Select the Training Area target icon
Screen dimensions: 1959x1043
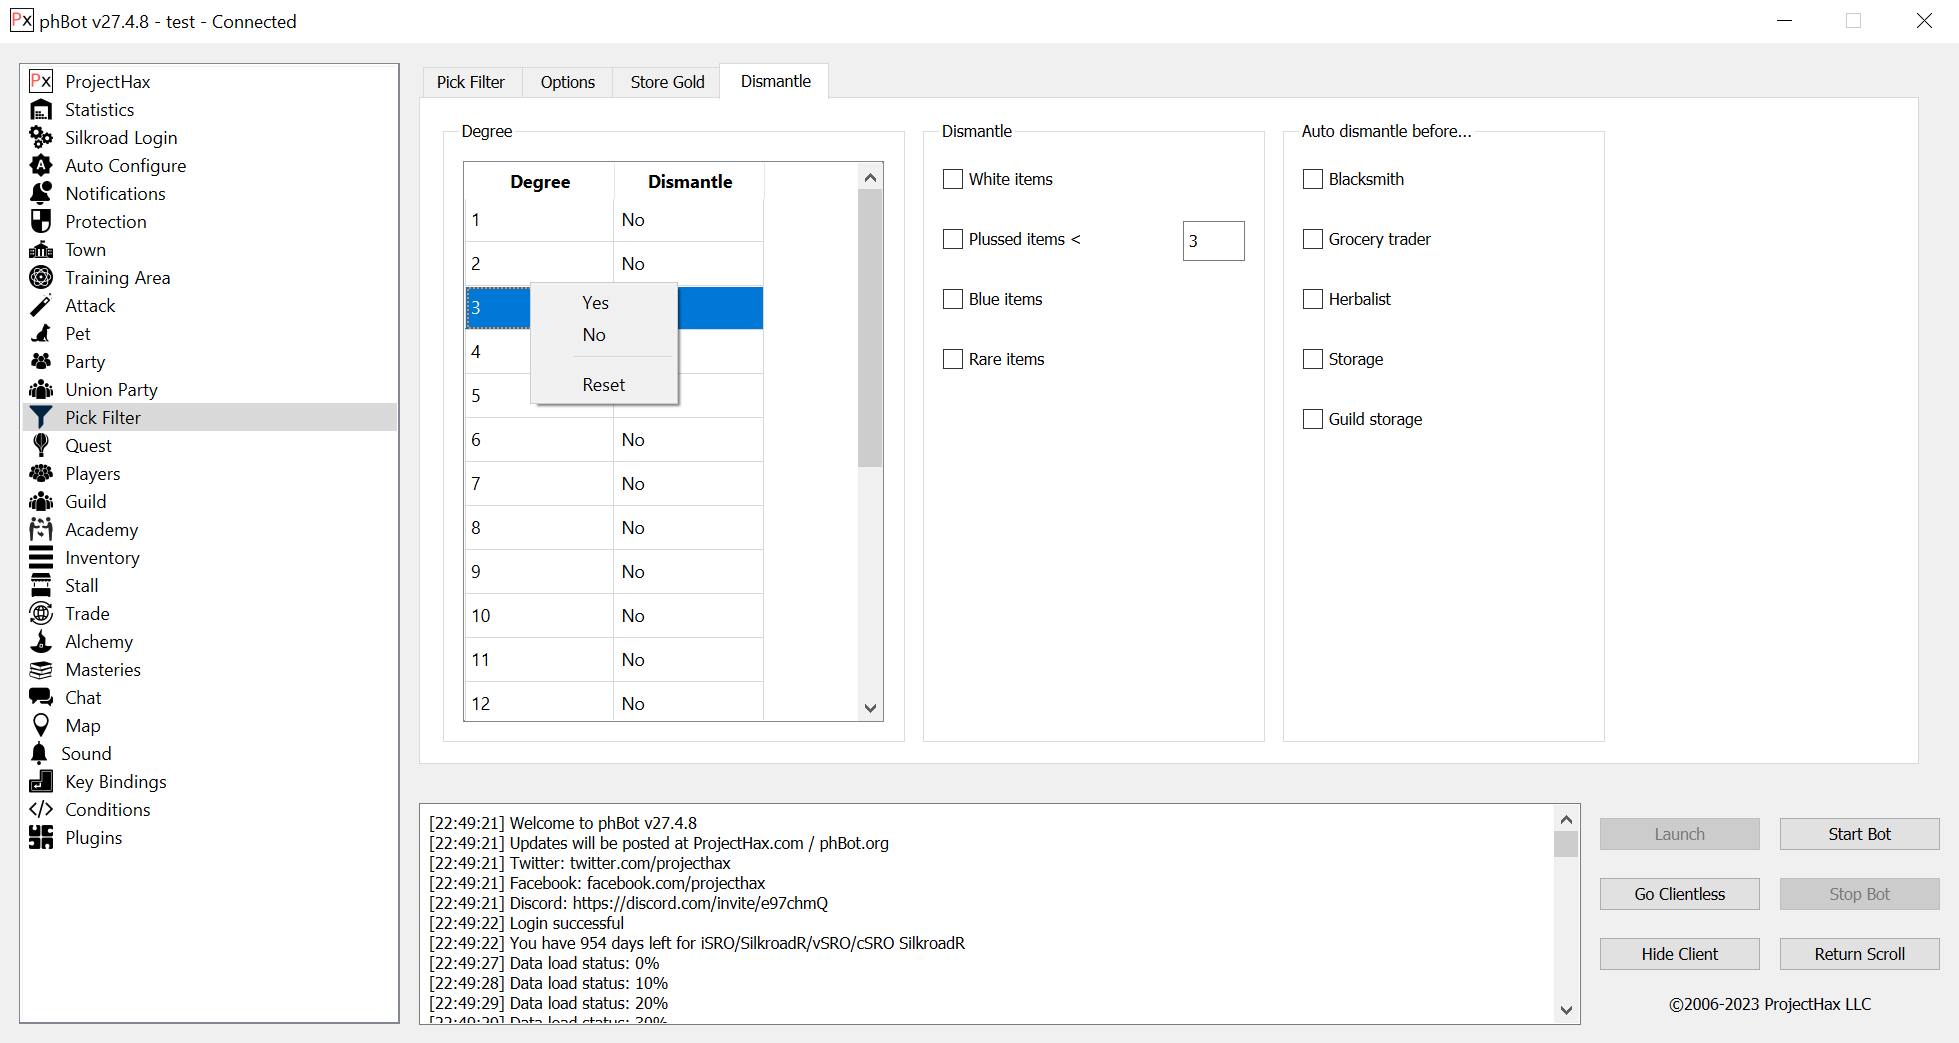pyautogui.click(x=41, y=278)
